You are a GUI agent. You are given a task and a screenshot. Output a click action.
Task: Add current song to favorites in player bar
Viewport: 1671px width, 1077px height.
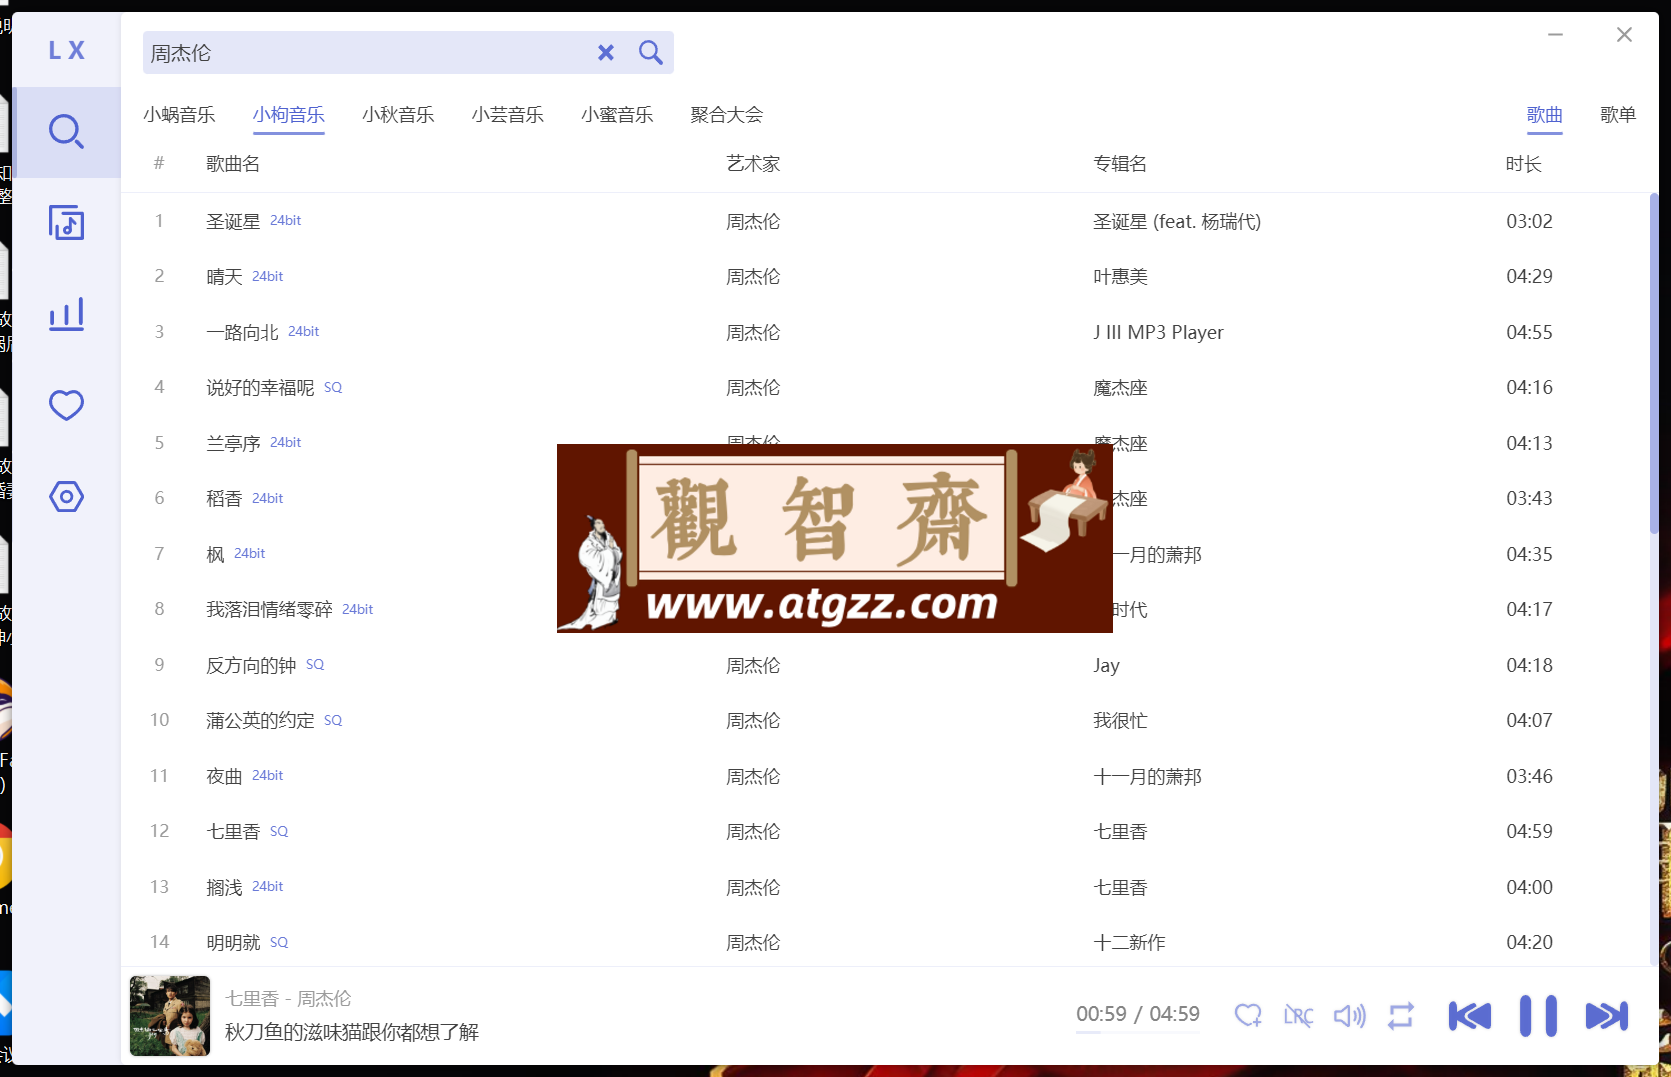(1247, 1016)
